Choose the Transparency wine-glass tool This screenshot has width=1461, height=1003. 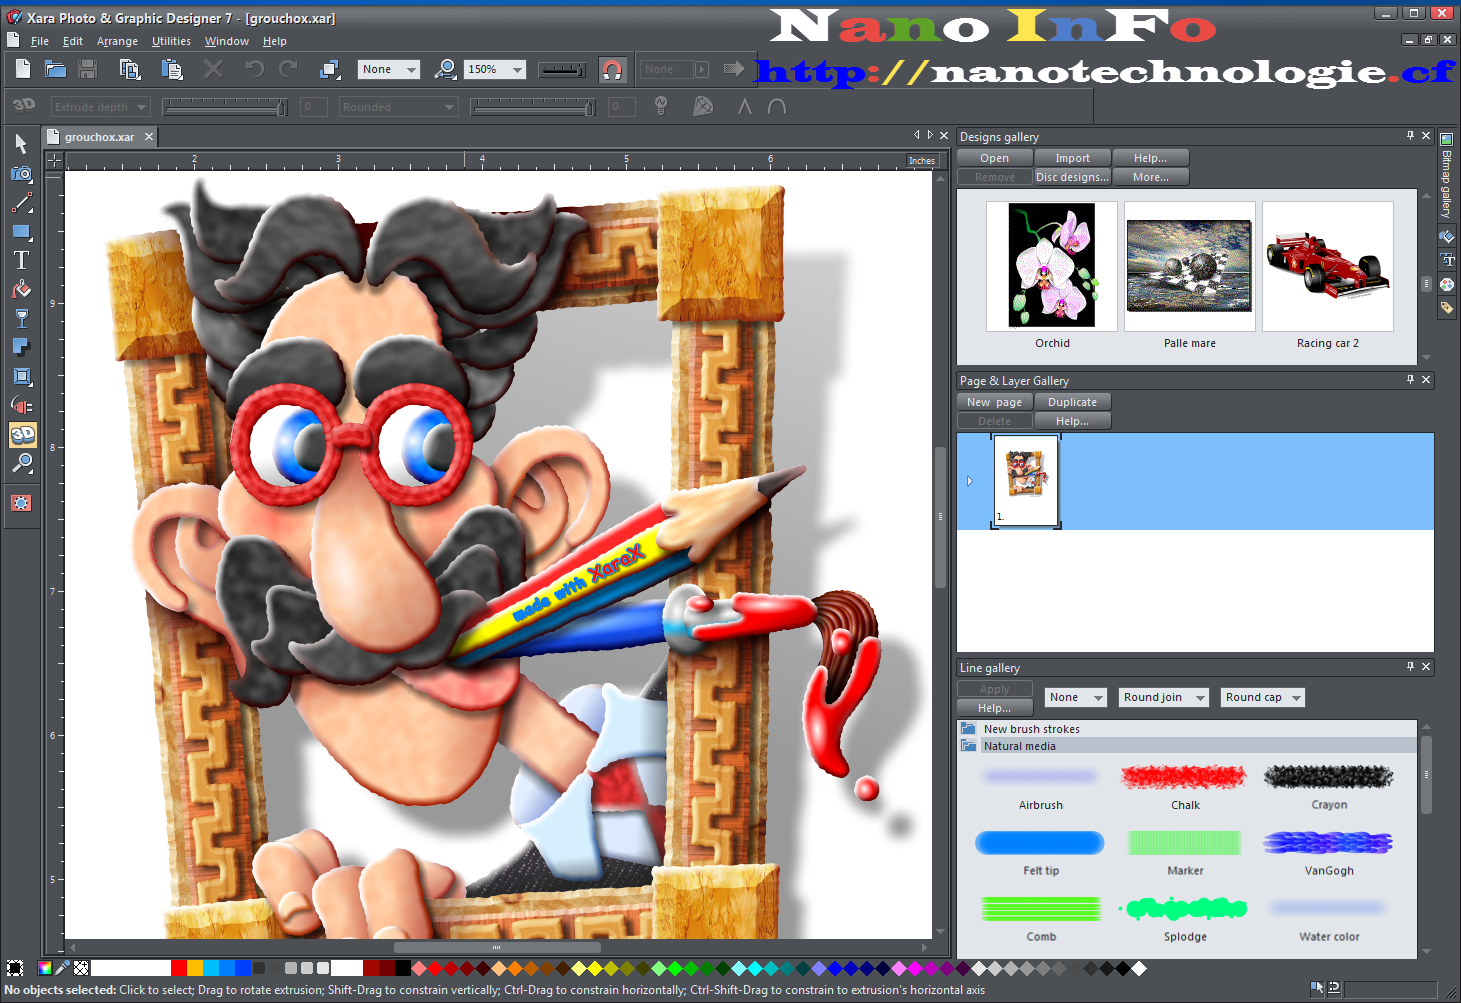[x=21, y=318]
